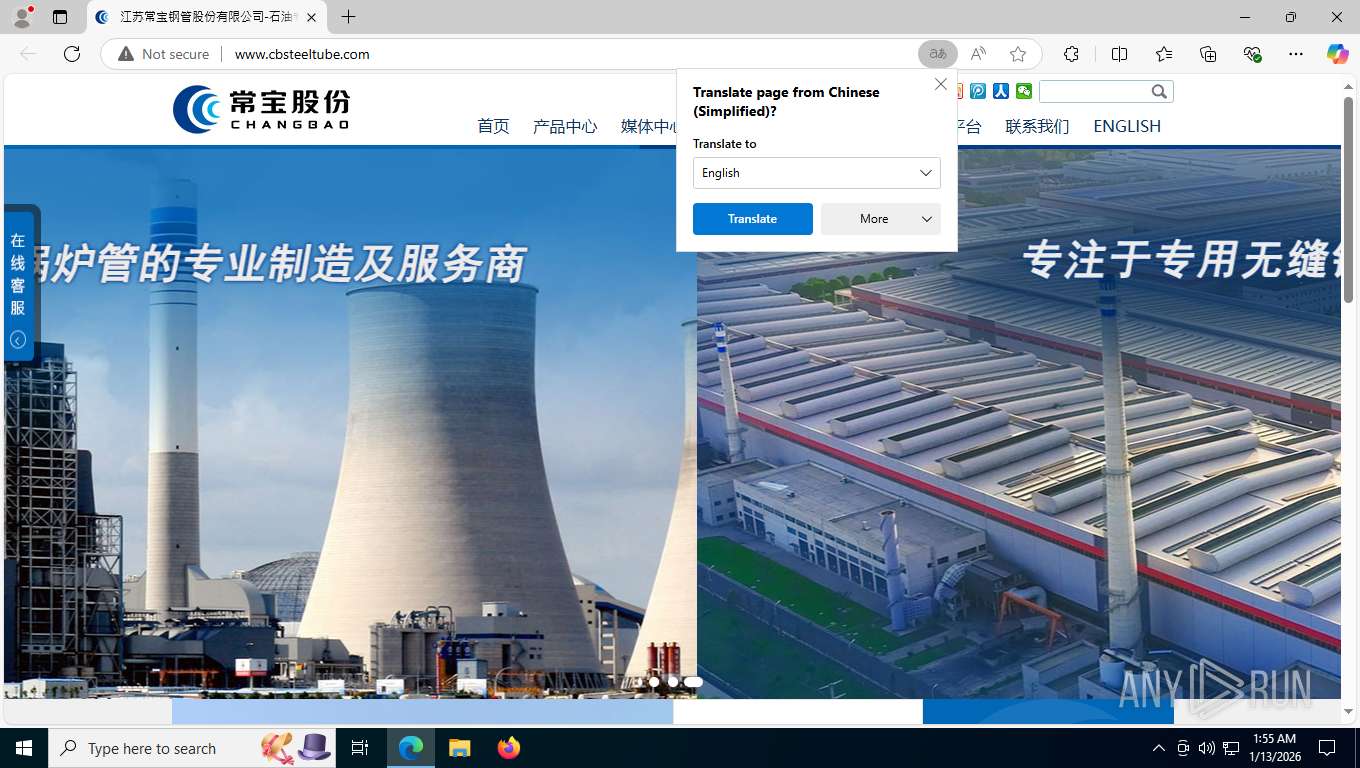
Task: Open Split screen icon
Action: click(1119, 54)
